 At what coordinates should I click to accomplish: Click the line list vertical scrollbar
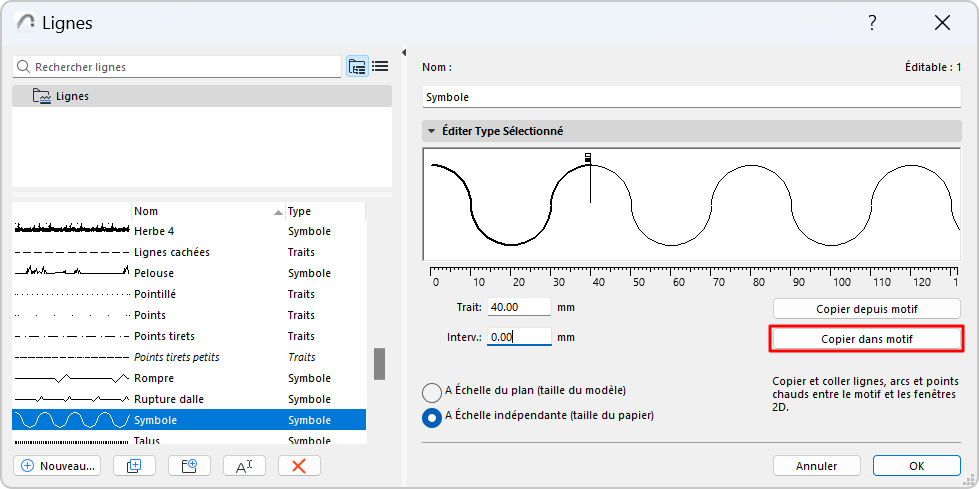[380, 363]
